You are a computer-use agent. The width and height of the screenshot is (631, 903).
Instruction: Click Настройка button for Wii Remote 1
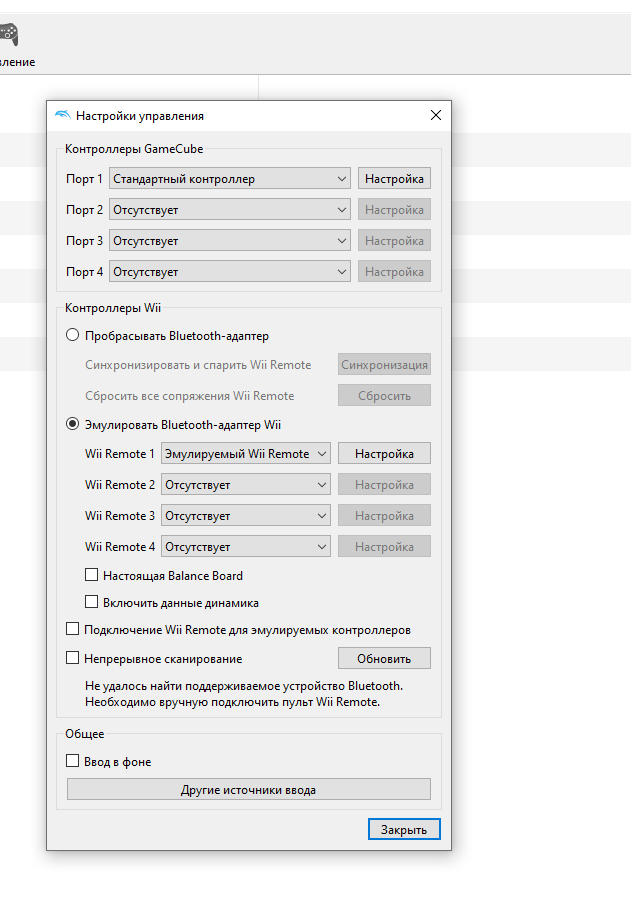384,454
